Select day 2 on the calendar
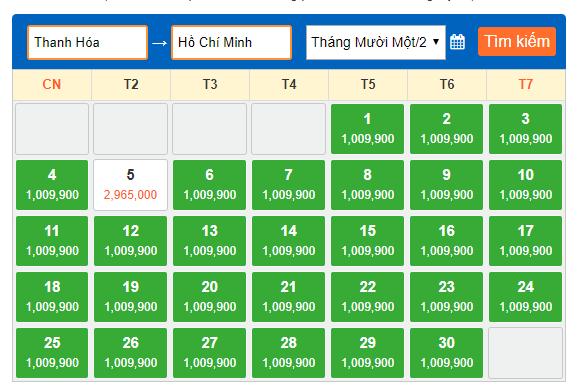Viewport: 577px width, 391px height. pos(446,129)
